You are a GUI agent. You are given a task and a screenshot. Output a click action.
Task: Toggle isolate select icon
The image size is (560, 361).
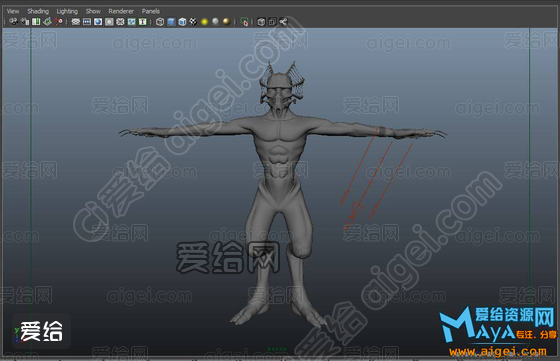[x=245, y=22]
